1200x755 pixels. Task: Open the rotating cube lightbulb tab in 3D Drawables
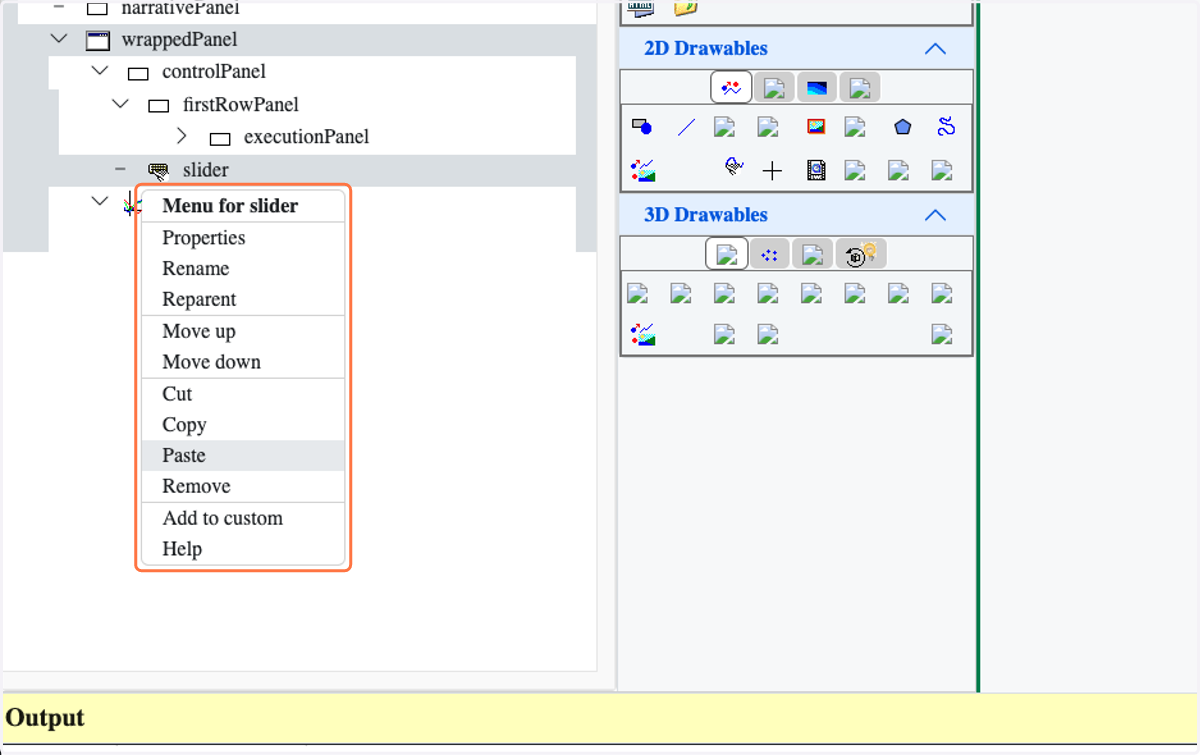pyautogui.click(x=861, y=255)
